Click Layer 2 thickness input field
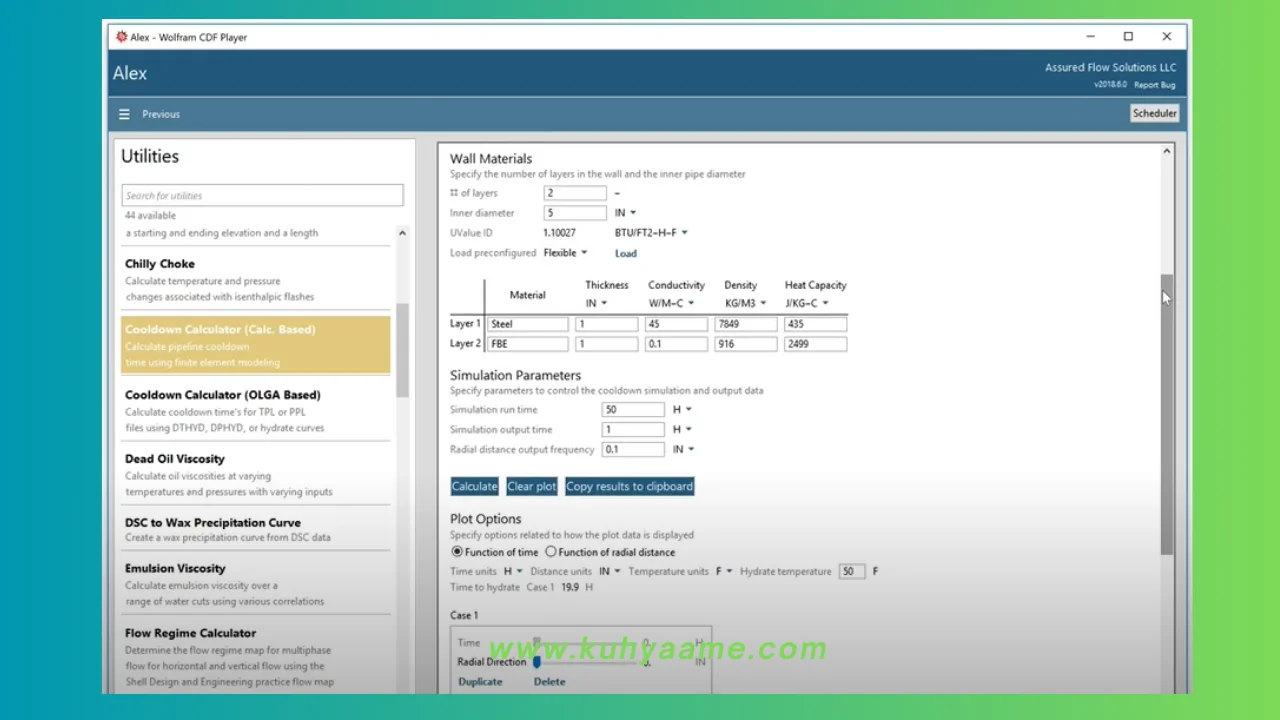Screen dimensions: 1280x720 click(606, 344)
